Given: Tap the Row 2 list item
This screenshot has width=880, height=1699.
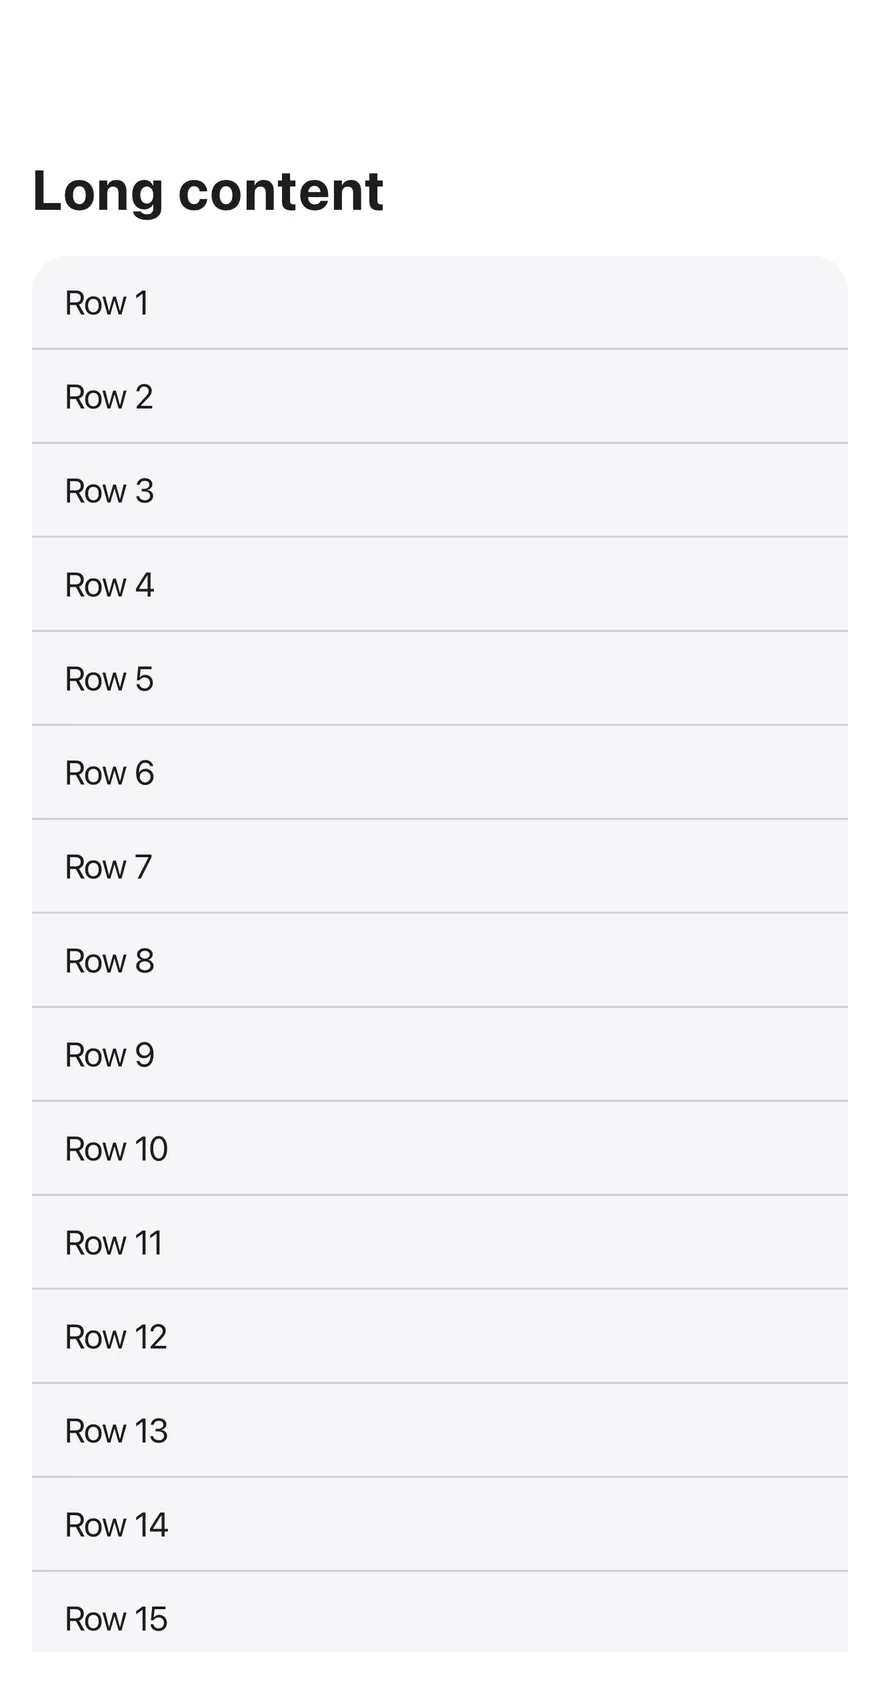Looking at the screenshot, I should pyautogui.click(x=440, y=397).
